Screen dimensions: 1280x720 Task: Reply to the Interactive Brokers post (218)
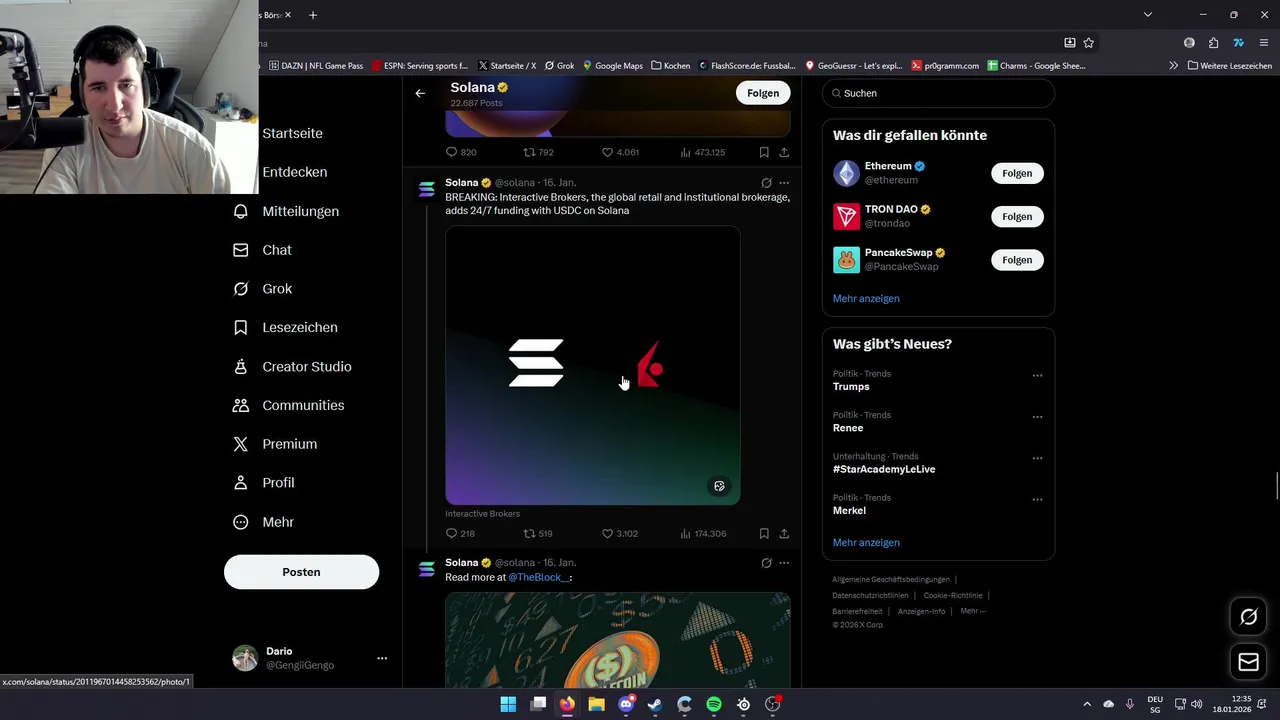(x=451, y=533)
